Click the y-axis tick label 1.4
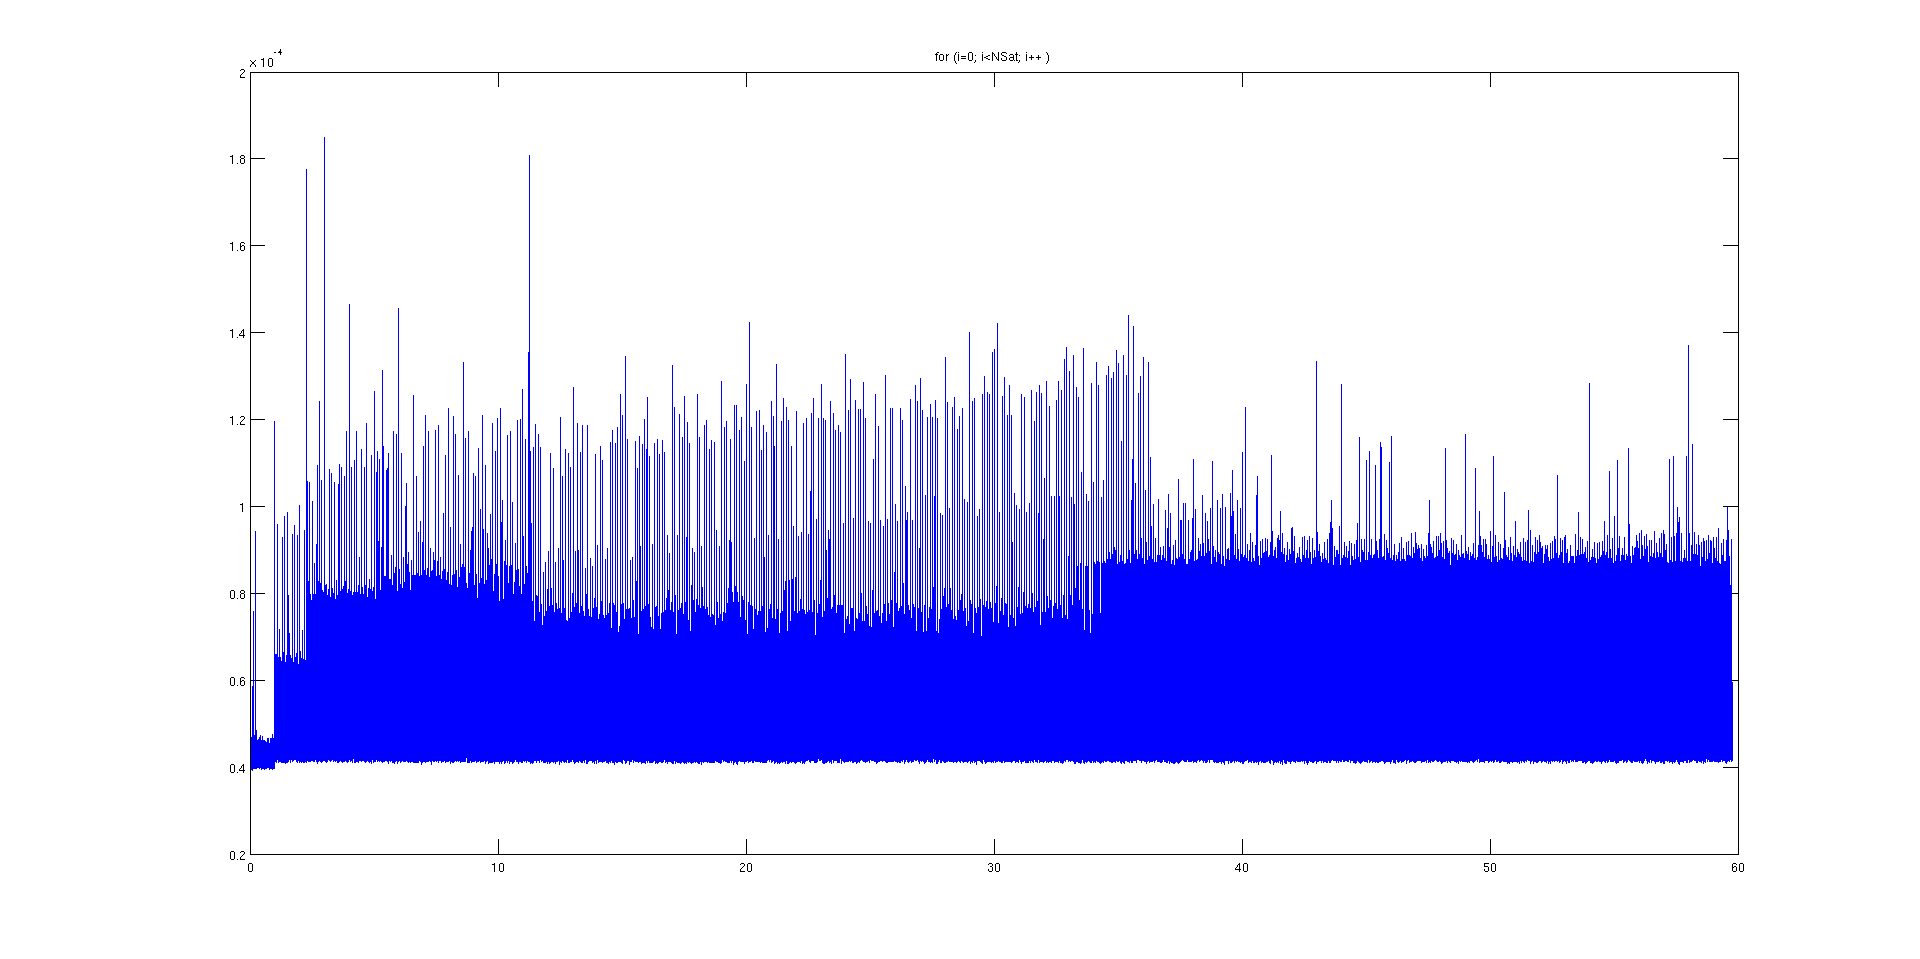Viewport: 1920px width, 959px height. (237, 333)
